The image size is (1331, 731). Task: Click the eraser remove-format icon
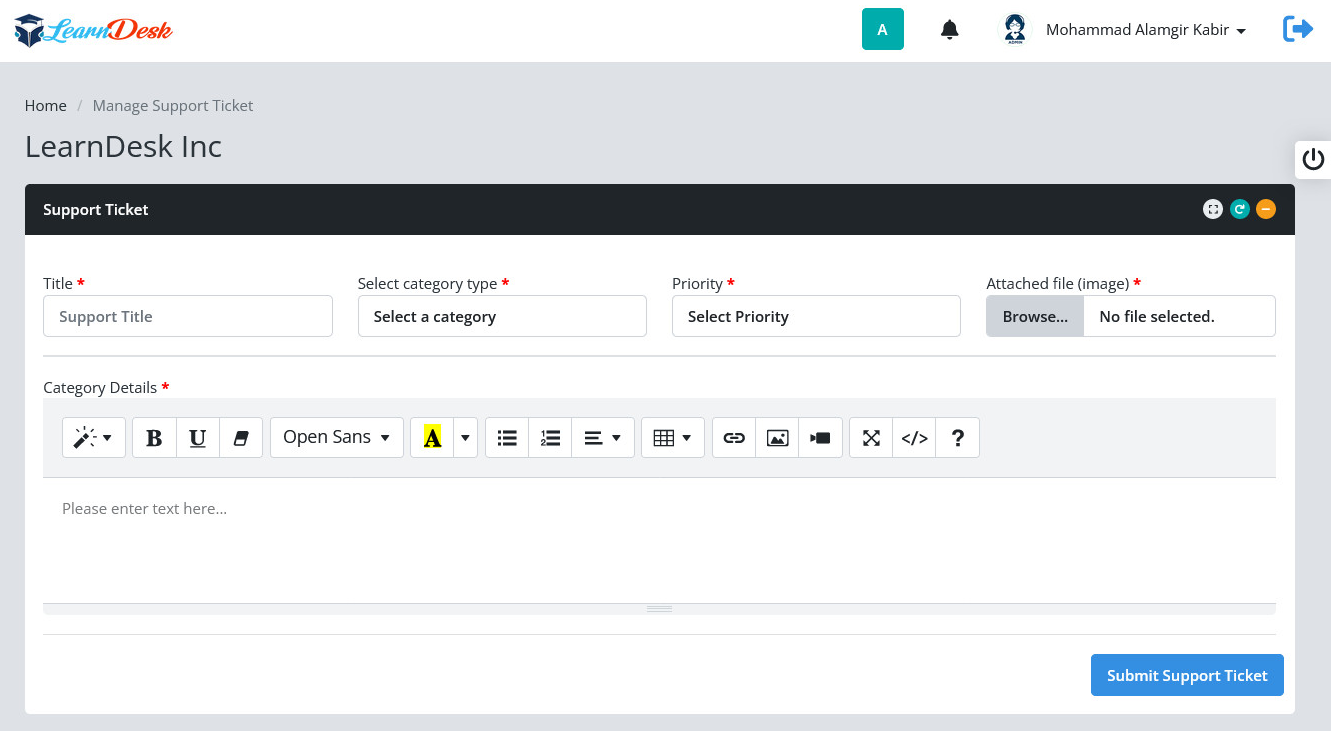[241, 438]
